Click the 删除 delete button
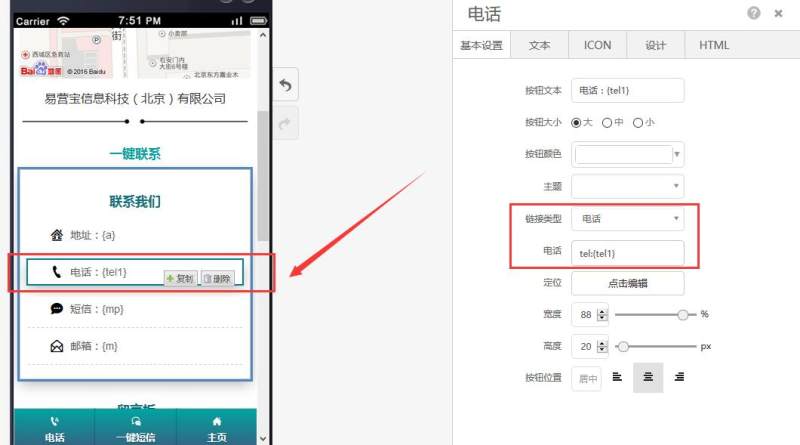The height and width of the screenshot is (445, 800). (217, 279)
